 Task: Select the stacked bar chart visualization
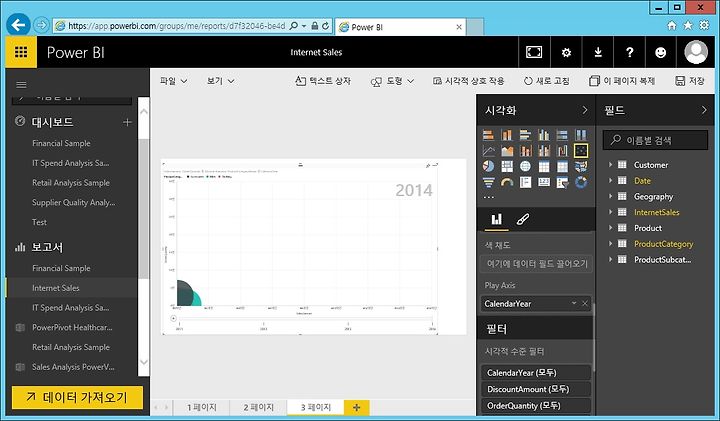coord(489,135)
